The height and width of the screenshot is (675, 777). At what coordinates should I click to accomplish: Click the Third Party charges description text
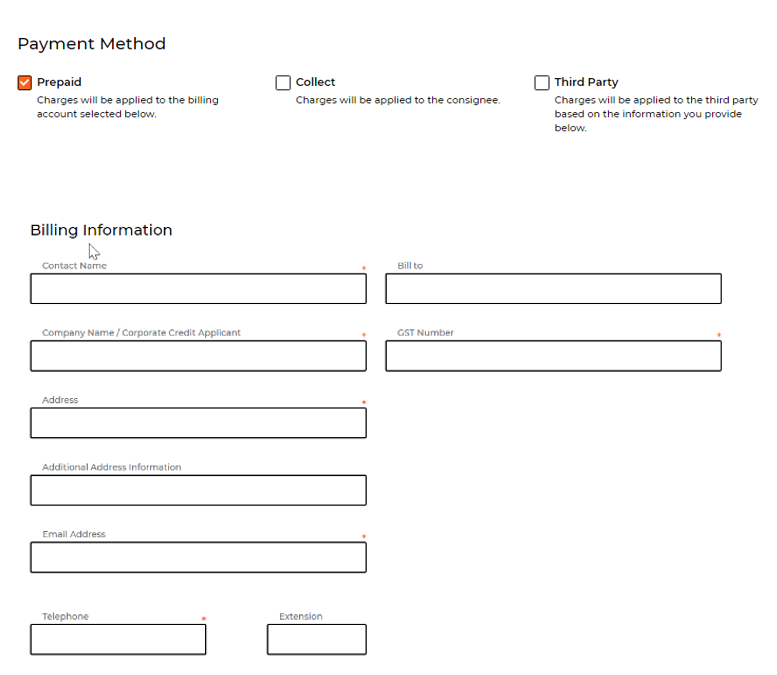coord(655,114)
